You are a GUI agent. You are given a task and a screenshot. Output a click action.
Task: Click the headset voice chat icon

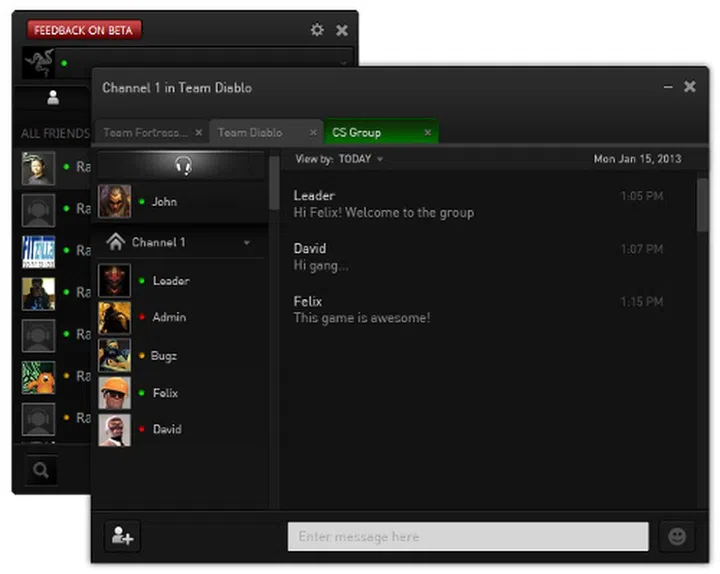182,165
